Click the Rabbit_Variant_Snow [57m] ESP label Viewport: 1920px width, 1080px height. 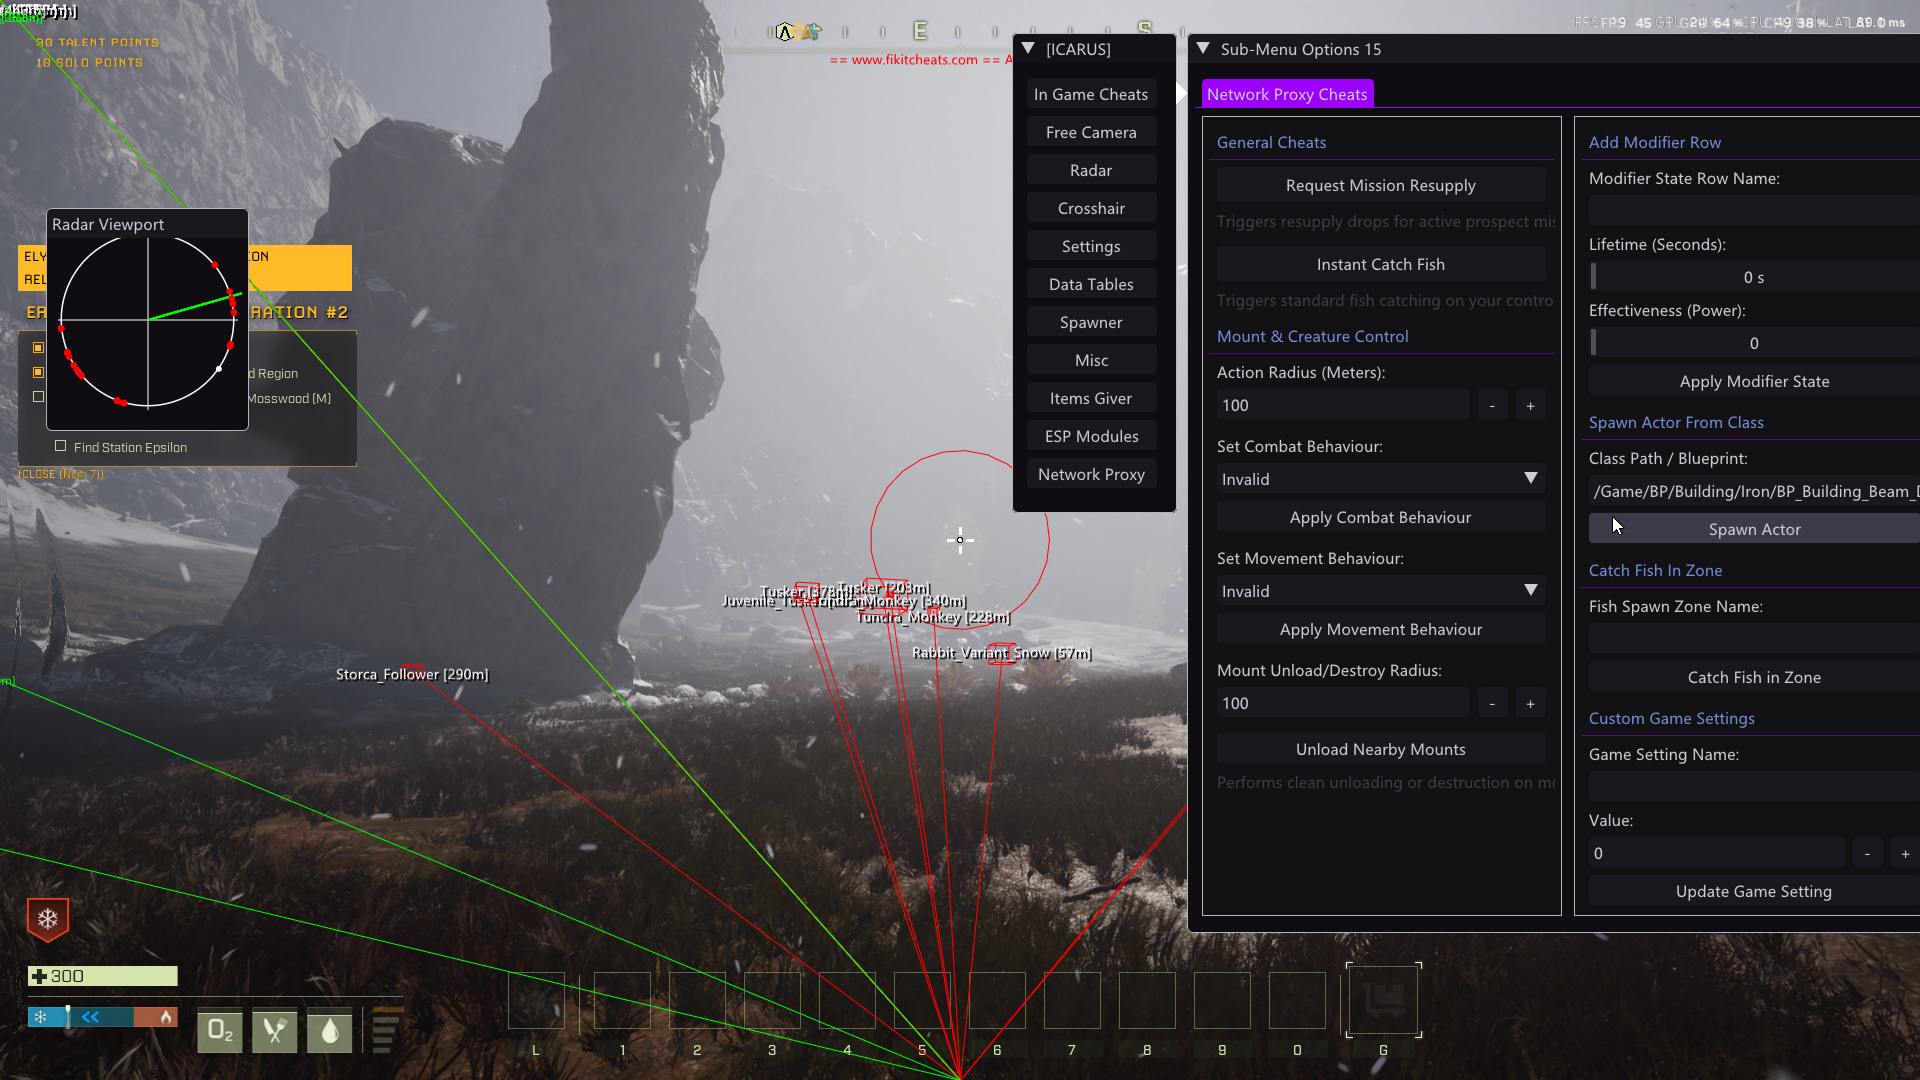click(x=1001, y=653)
